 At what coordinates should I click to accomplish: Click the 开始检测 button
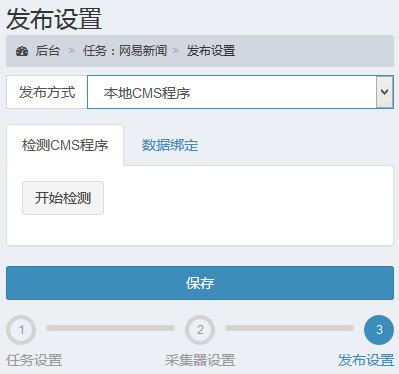pyautogui.click(x=63, y=198)
